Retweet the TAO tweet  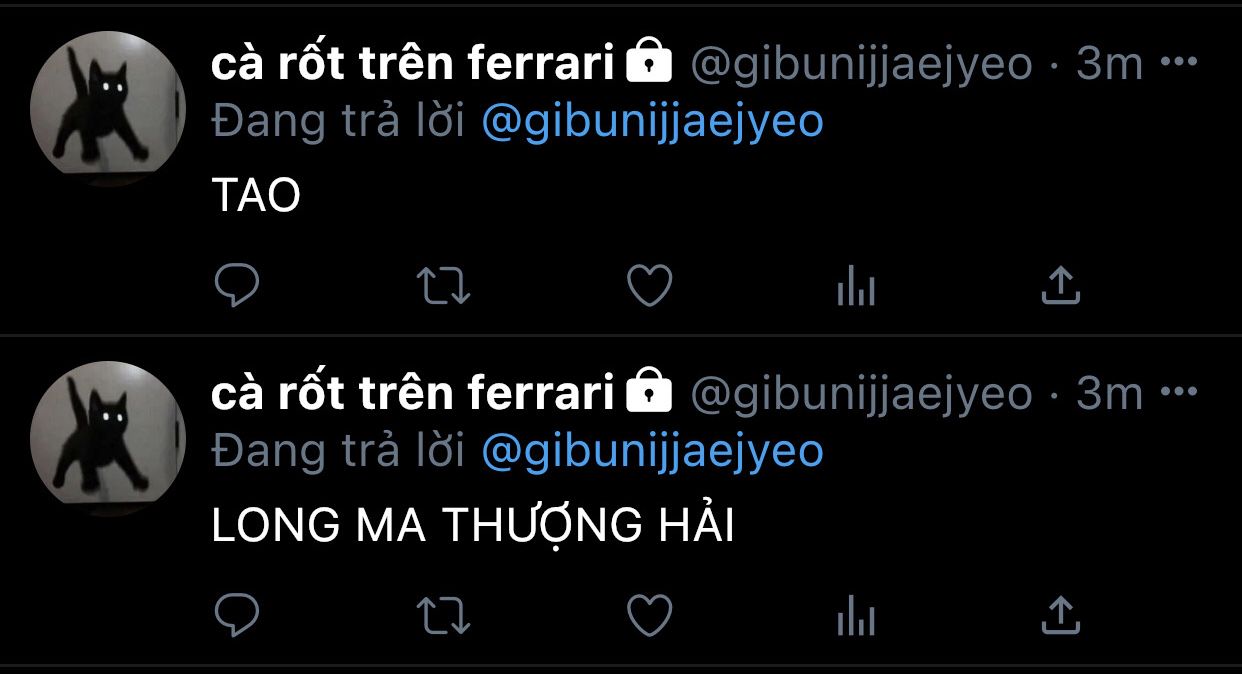click(x=443, y=286)
